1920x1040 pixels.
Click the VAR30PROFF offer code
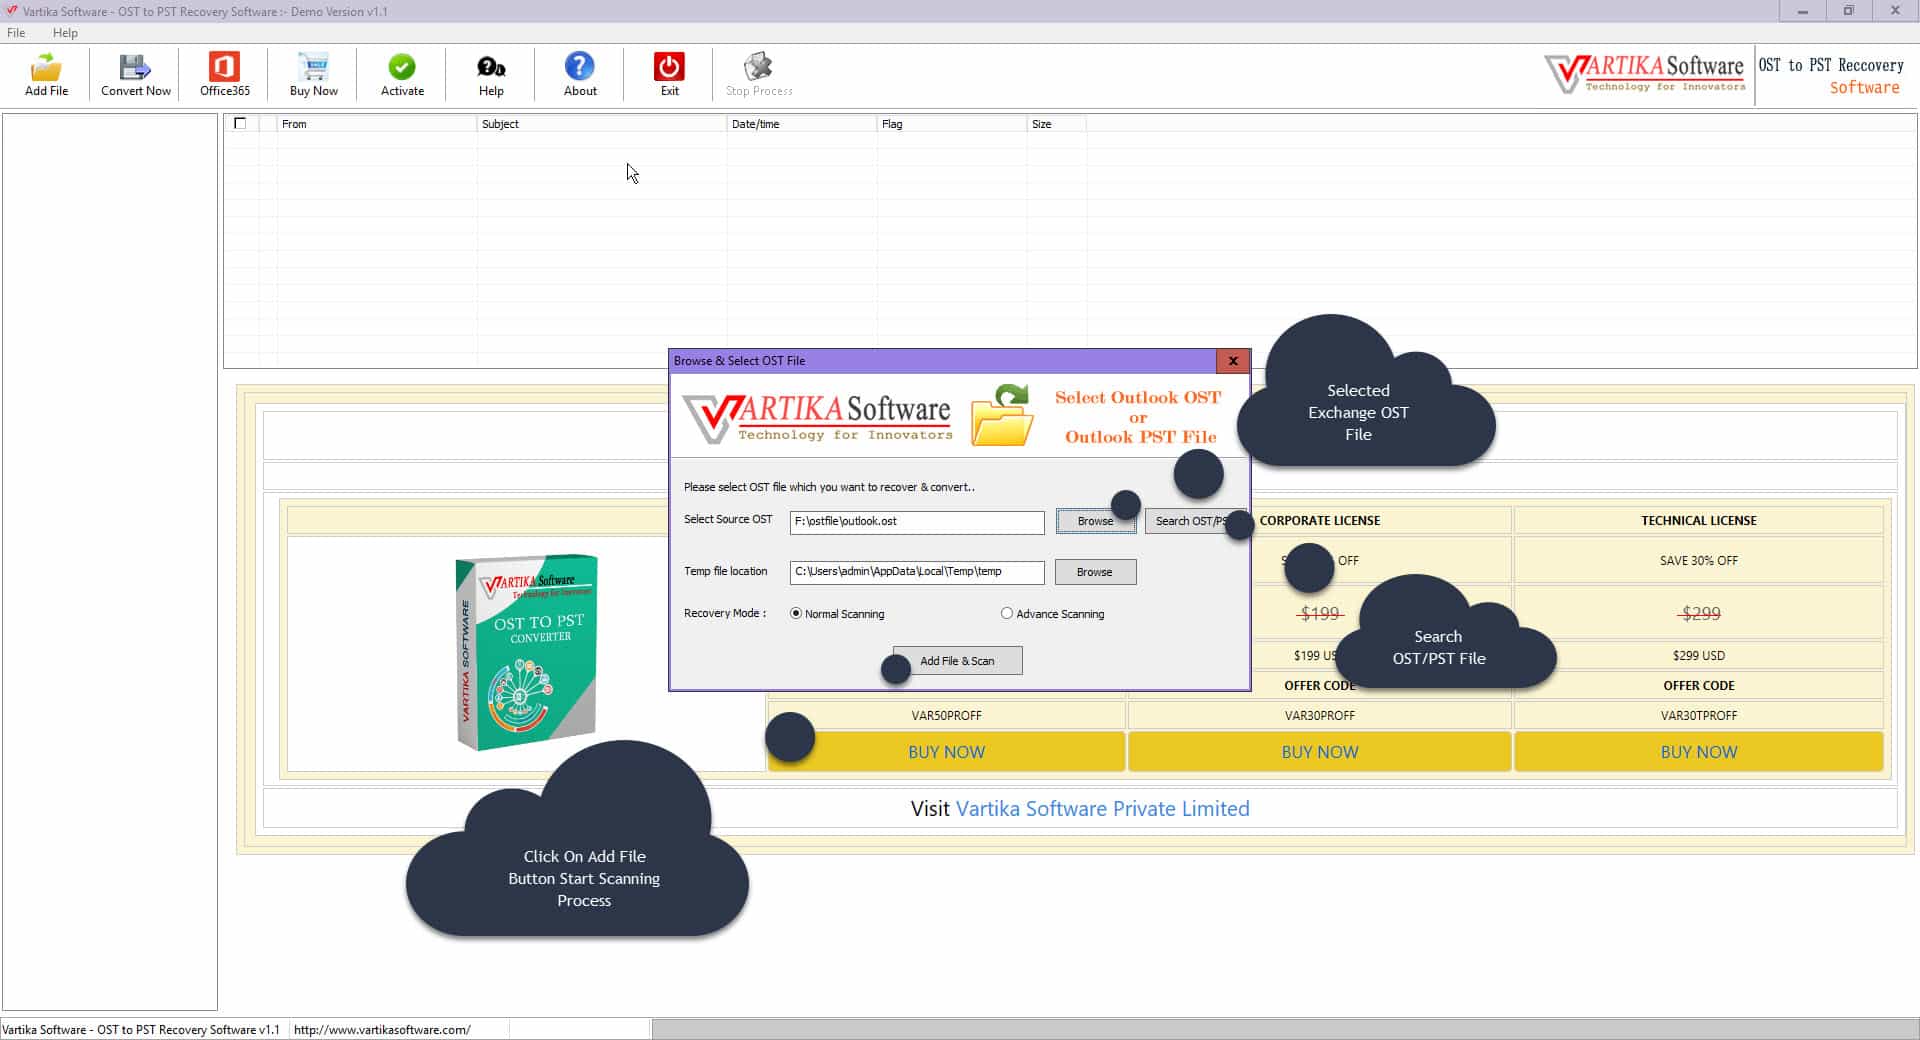[x=1320, y=715]
